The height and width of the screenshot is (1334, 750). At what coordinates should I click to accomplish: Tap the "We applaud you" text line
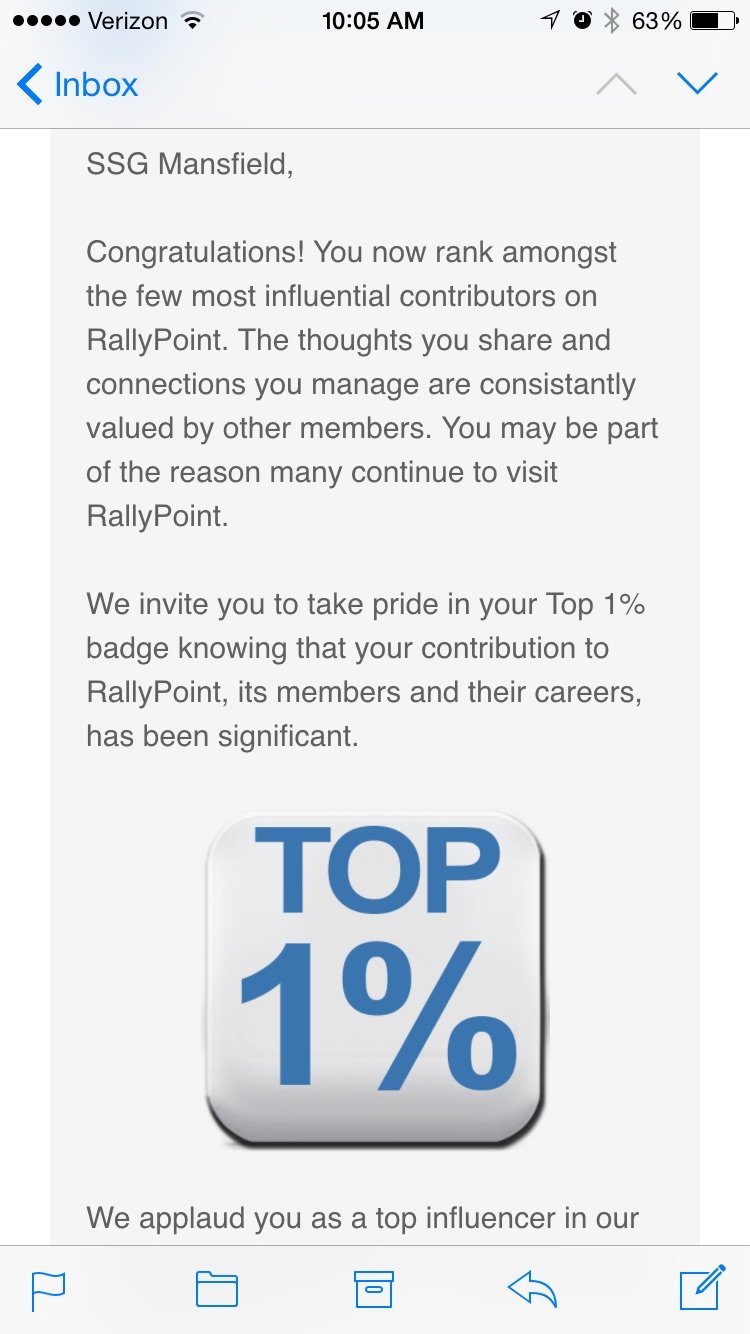pyautogui.click(x=362, y=1218)
